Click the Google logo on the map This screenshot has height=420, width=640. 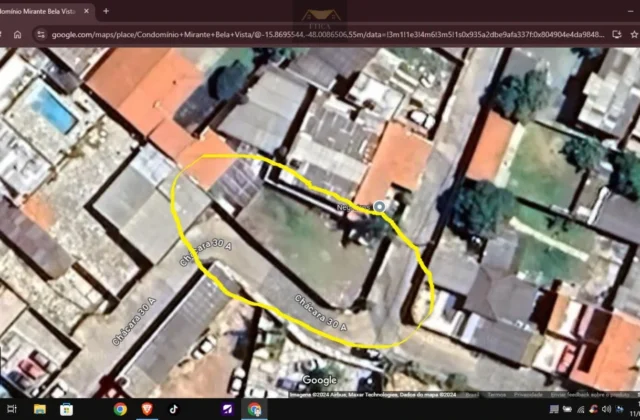click(x=320, y=380)
